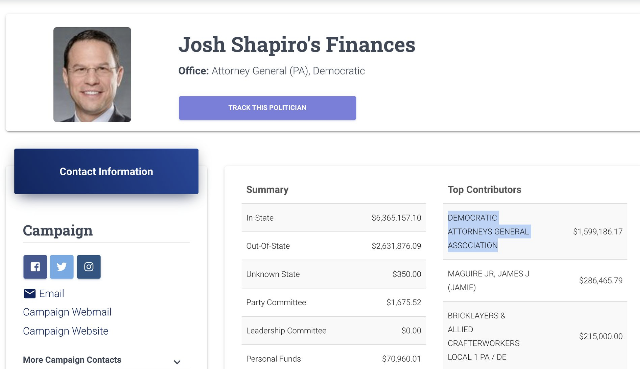Open the campaign Facebook page icon
The height and width of the screenshot is (369, 640).
[35, 267]
